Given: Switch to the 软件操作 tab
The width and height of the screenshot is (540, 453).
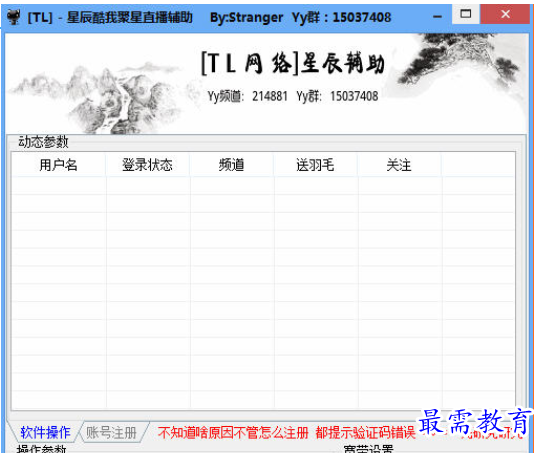Looking at the screenshot, I should pos(45,432).
